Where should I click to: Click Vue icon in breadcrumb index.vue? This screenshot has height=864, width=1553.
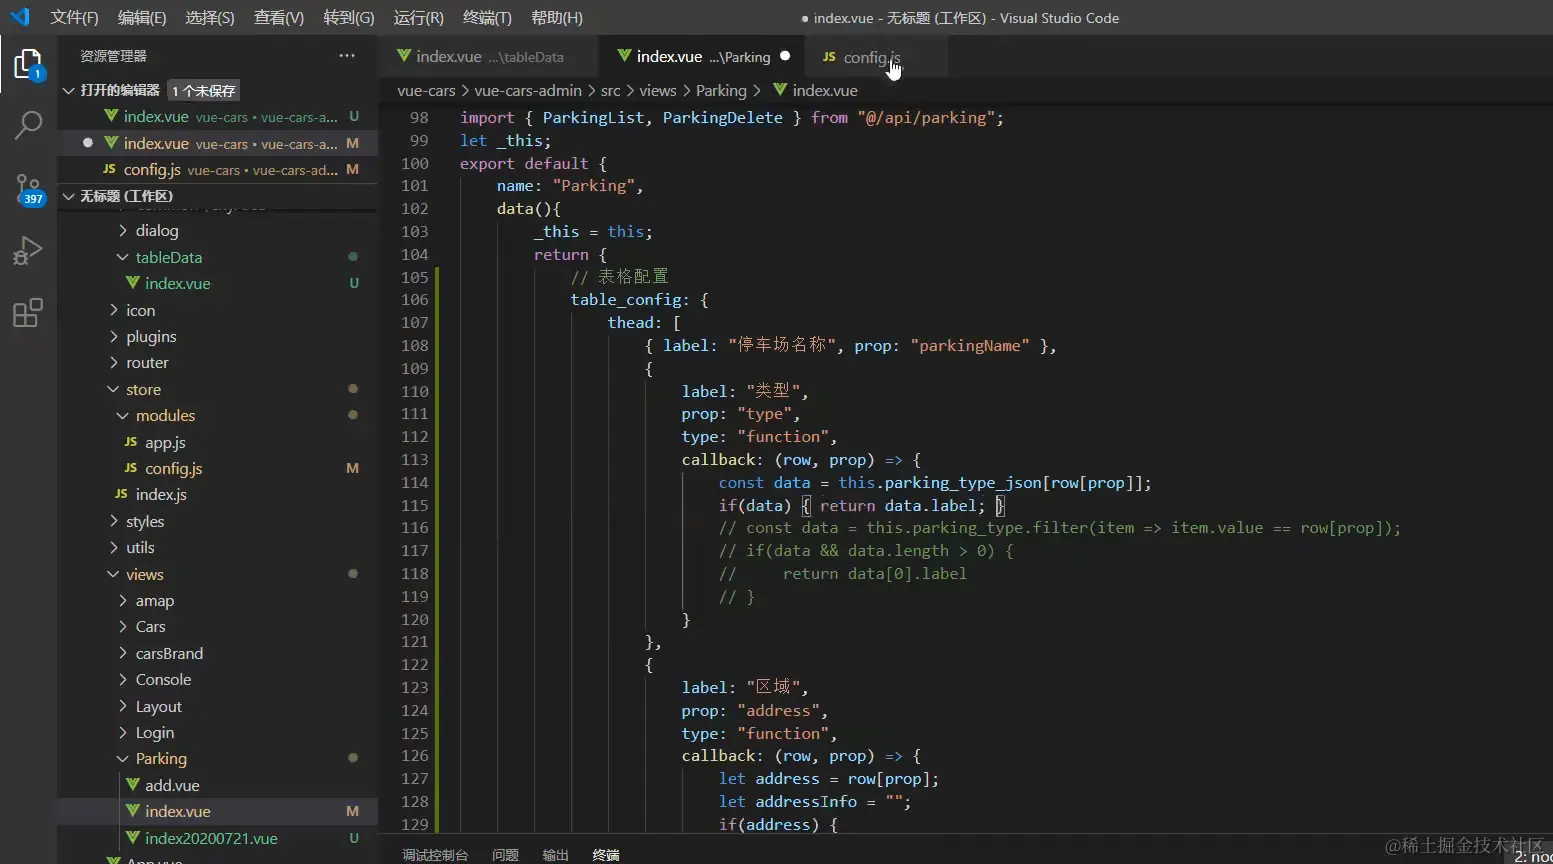780,90
